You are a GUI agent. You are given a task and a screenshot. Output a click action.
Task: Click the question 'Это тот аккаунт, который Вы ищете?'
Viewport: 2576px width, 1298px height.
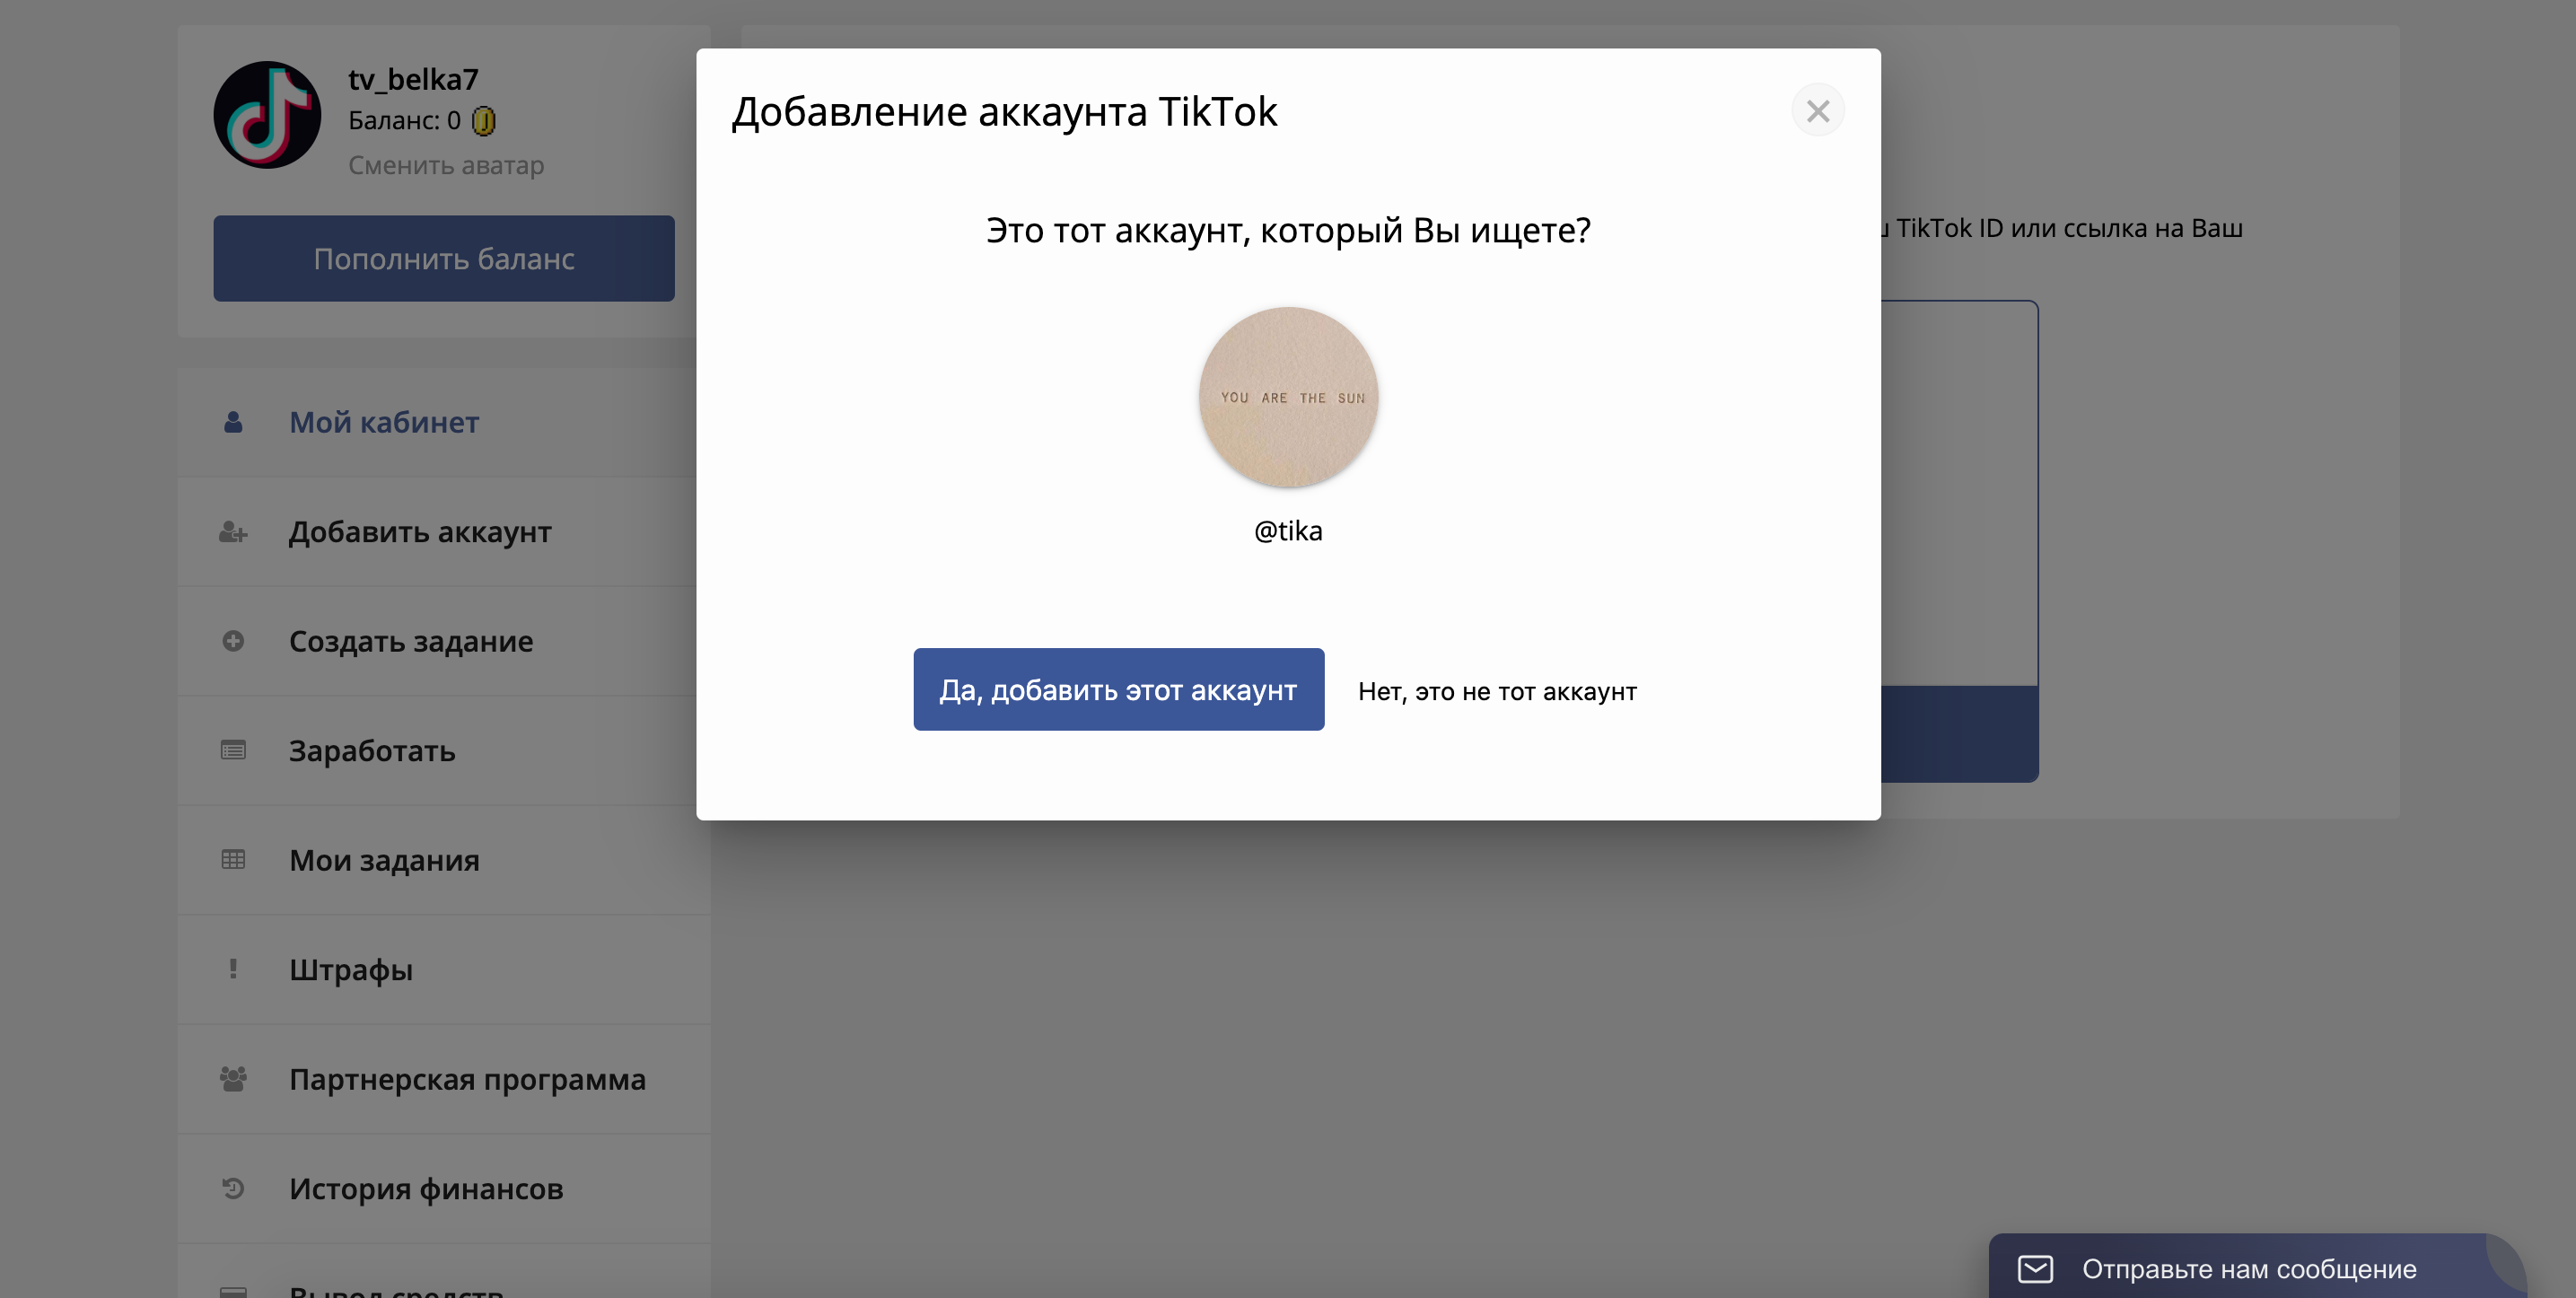tap(1288, 231)
